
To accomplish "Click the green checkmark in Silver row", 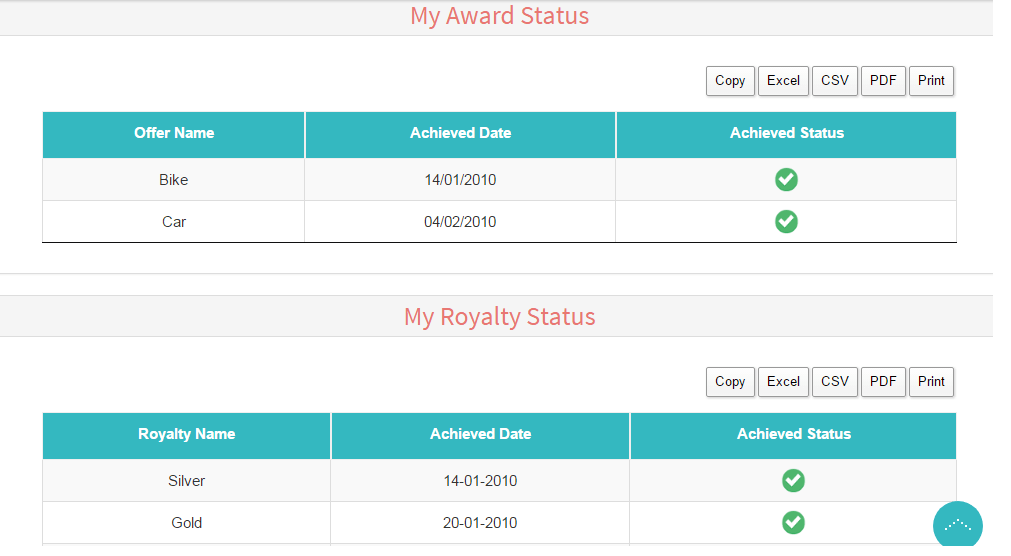I will (x=793, y=481).
